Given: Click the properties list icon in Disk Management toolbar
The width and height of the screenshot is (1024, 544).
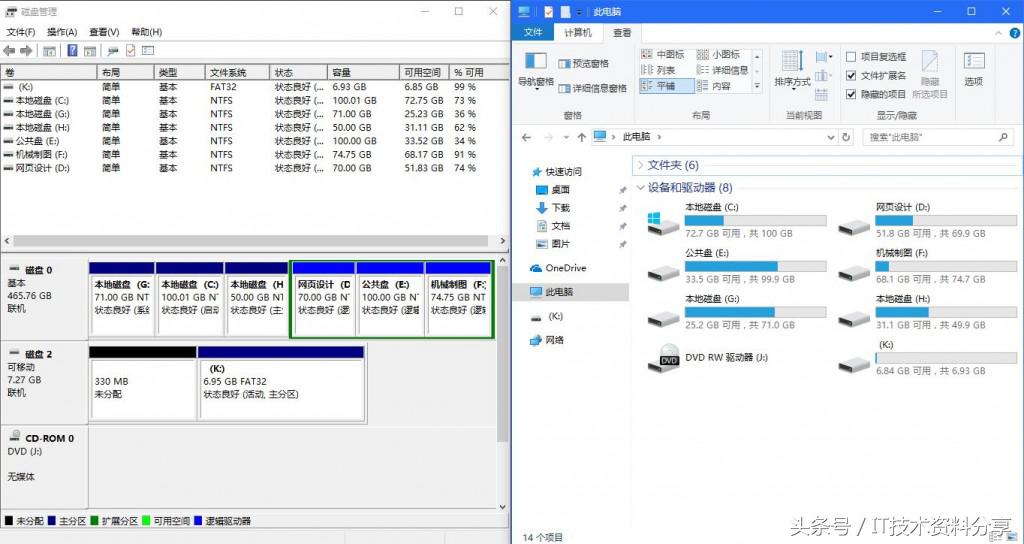Looking at the screenshot, I should pos(148,50).
